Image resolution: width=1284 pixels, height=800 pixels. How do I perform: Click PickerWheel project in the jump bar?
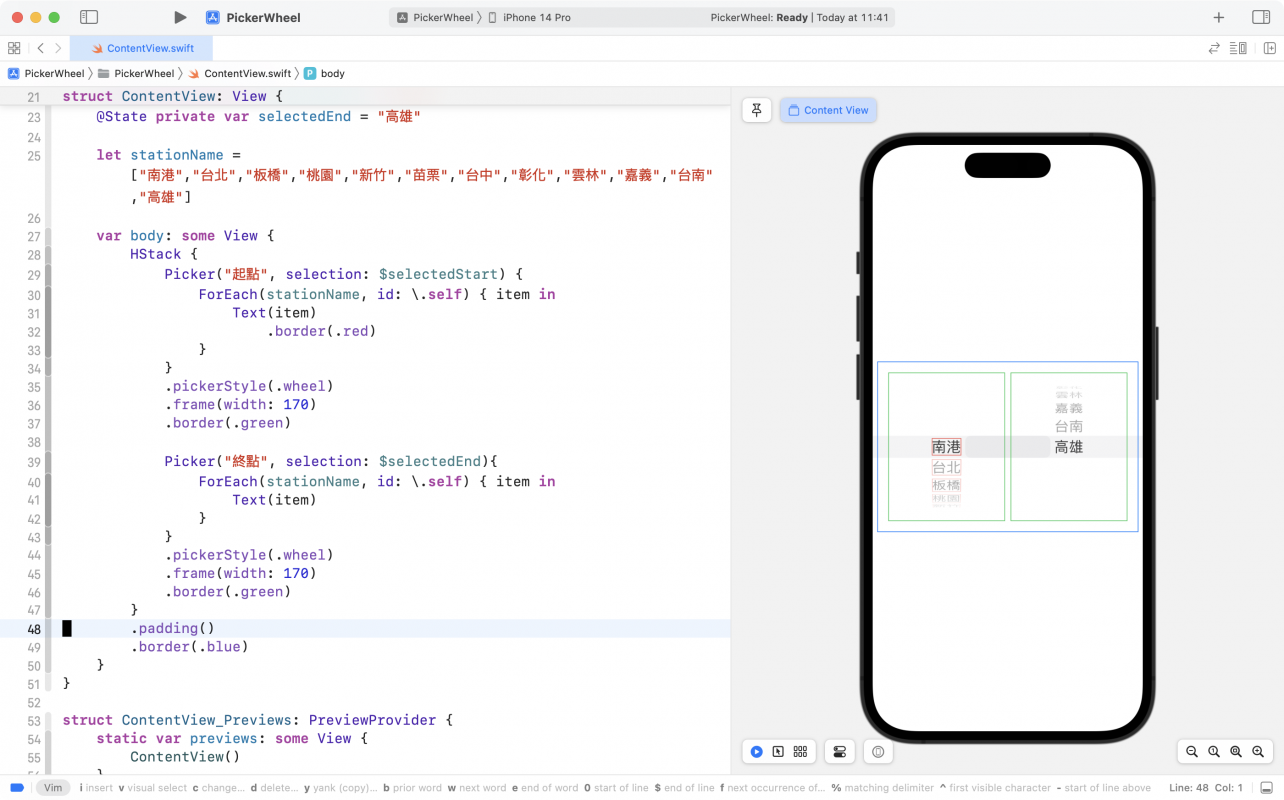coord(46,73)
